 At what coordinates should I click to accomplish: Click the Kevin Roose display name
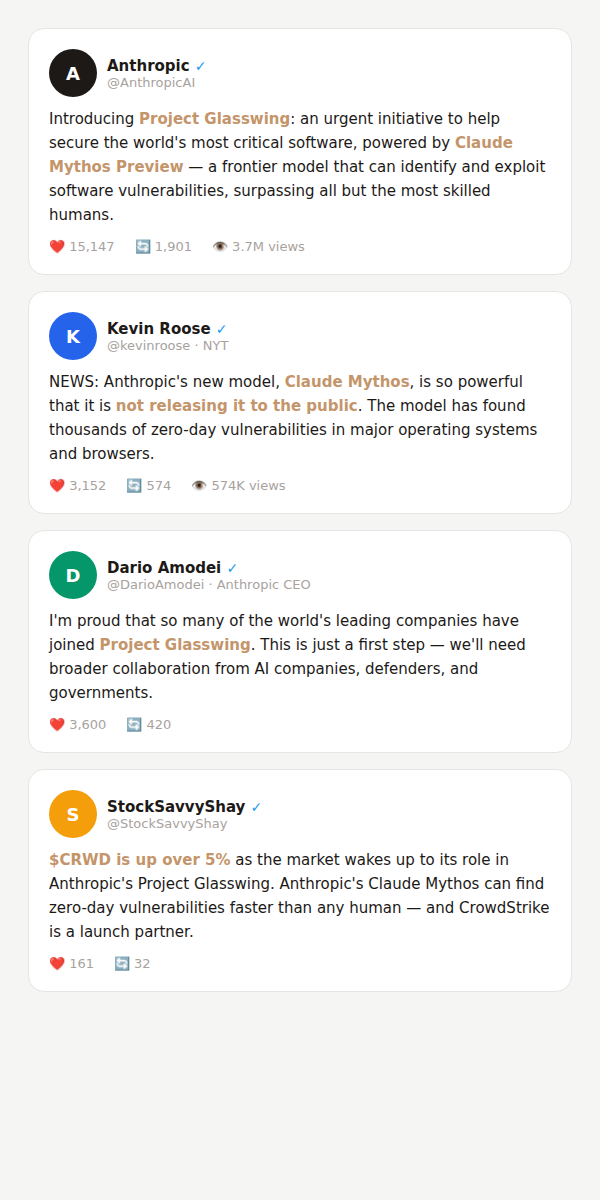(x=159, y=329)
